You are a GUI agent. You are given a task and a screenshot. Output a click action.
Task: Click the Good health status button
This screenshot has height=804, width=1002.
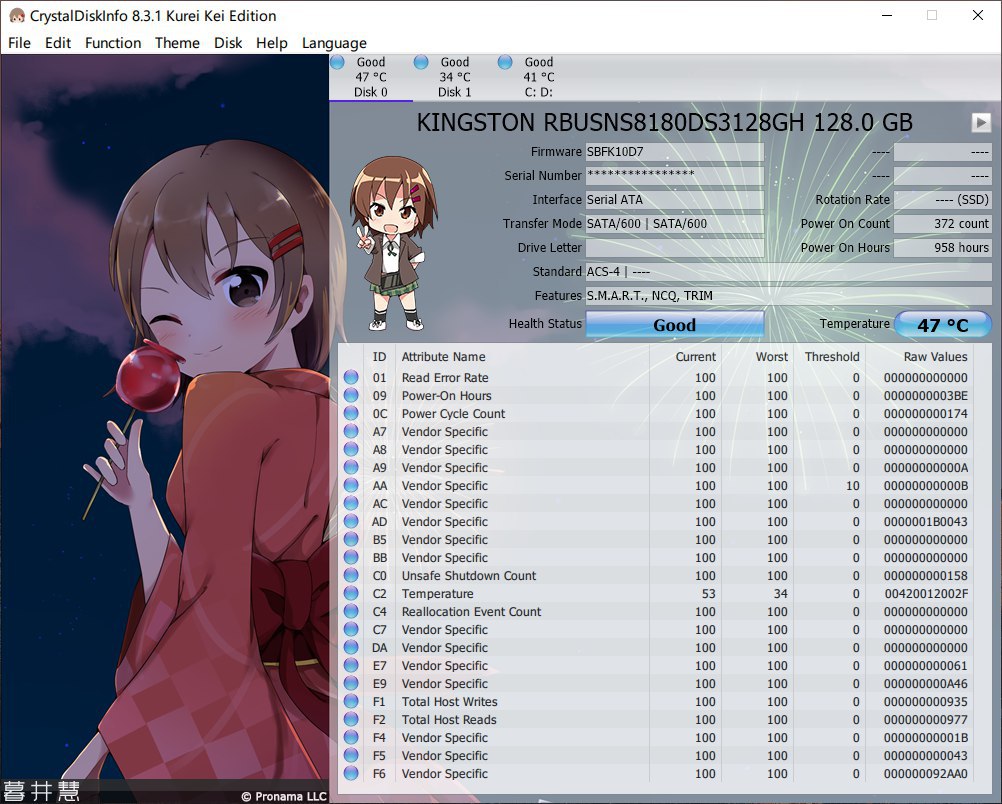point(675,324)
